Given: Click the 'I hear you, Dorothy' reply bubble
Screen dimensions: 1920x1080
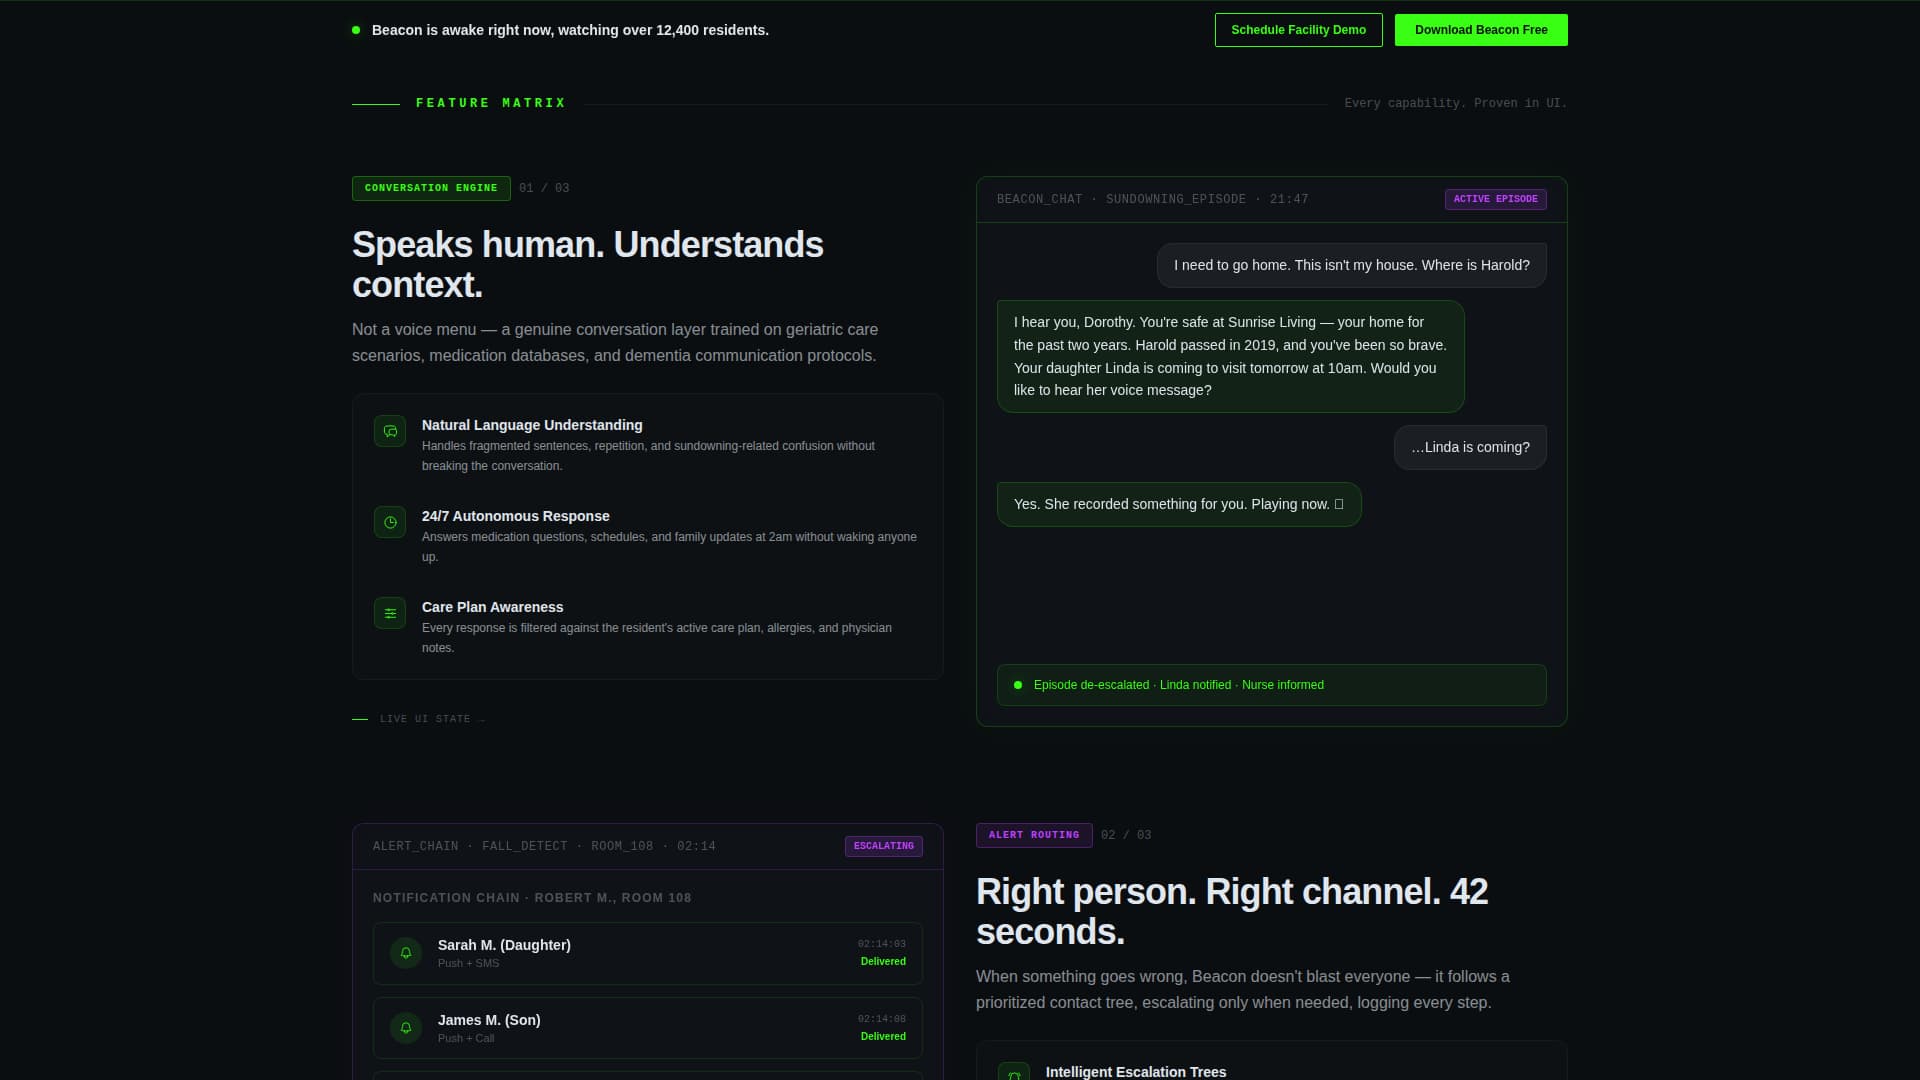Looking at the screenshot, I should click(1231, 356).
